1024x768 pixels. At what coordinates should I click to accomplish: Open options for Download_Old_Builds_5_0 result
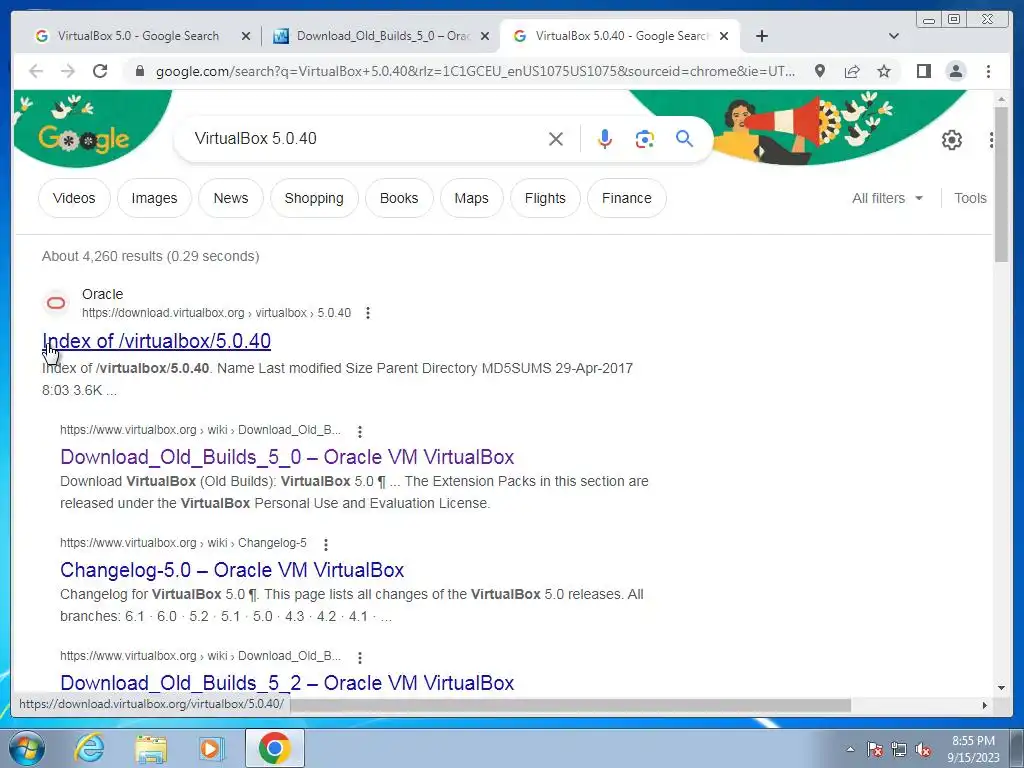(360, 431)
